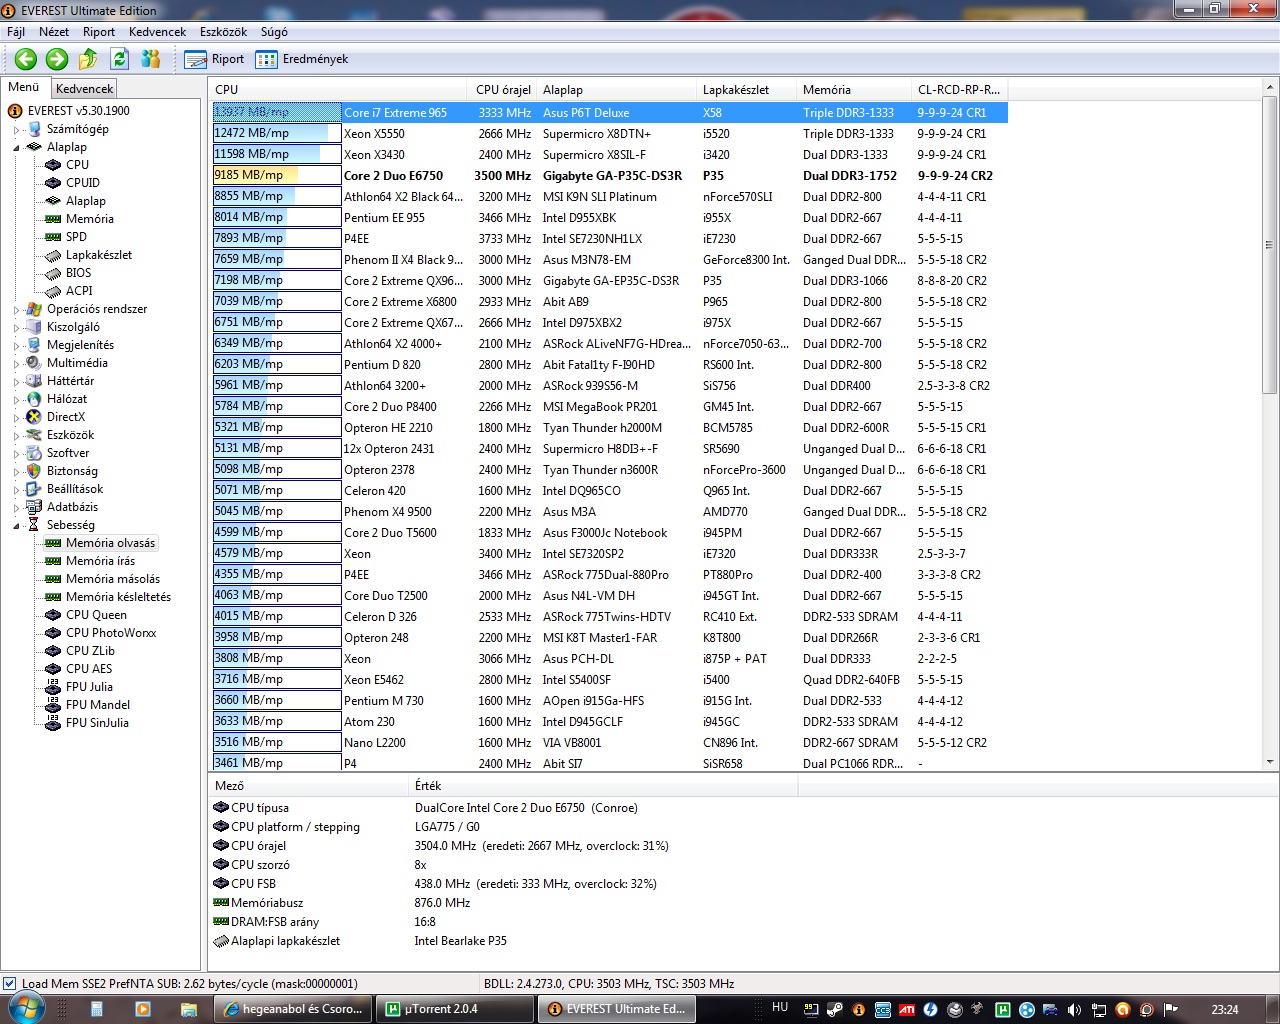Open the Nézet menu

54,32
